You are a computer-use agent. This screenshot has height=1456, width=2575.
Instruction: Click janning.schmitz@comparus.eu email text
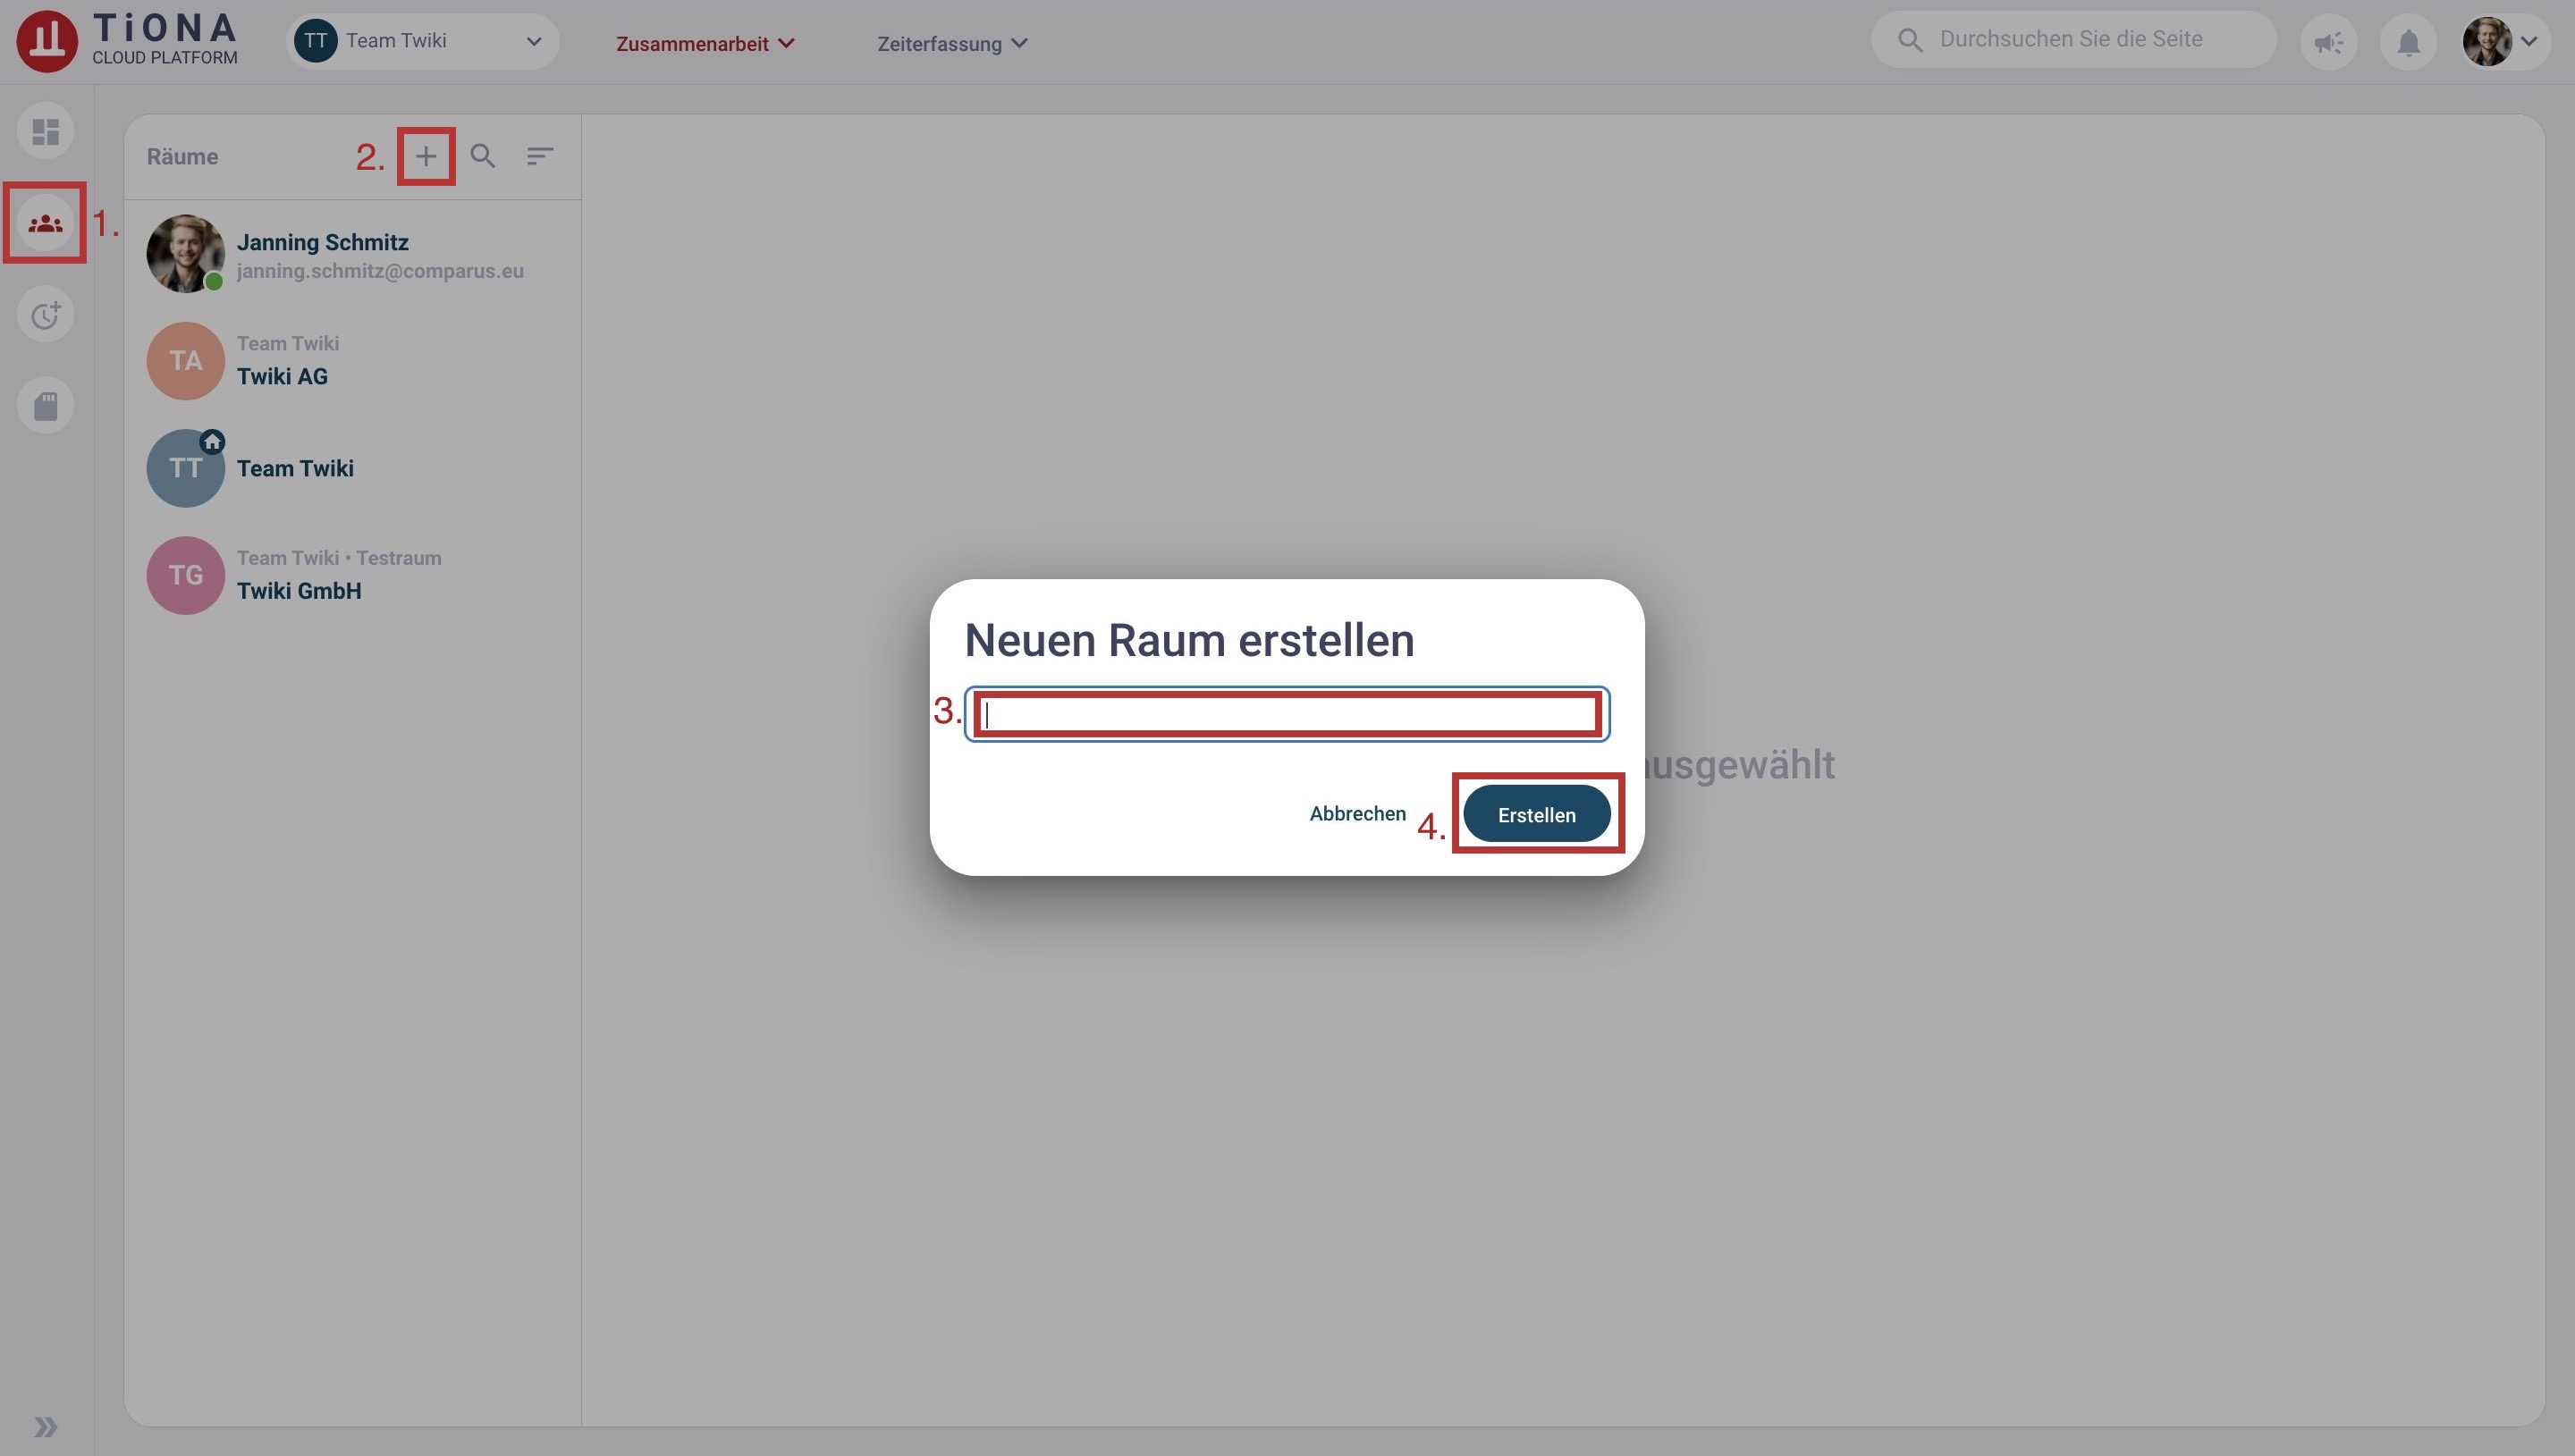(x=380, y=272)
